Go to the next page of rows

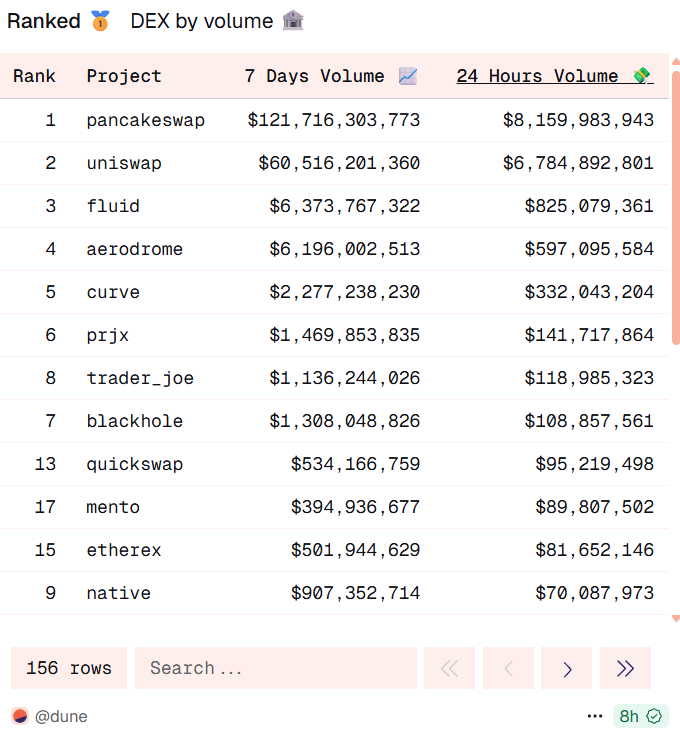click(566, 668)
